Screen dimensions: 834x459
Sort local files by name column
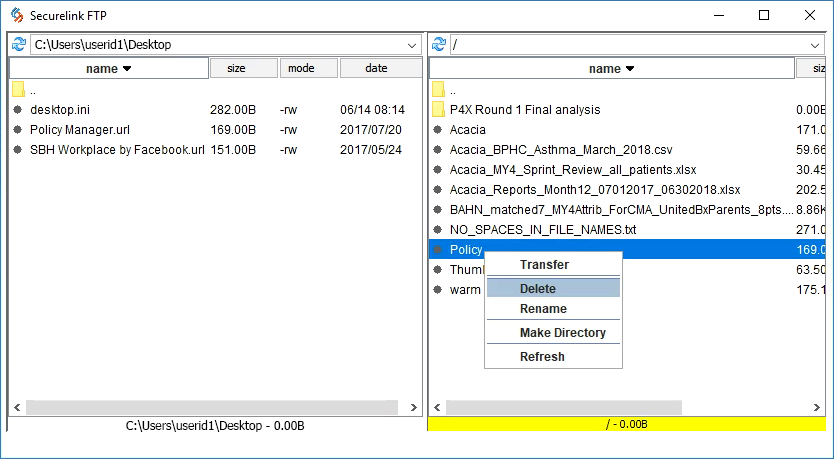pyautogui.click(x=108, y=69)
